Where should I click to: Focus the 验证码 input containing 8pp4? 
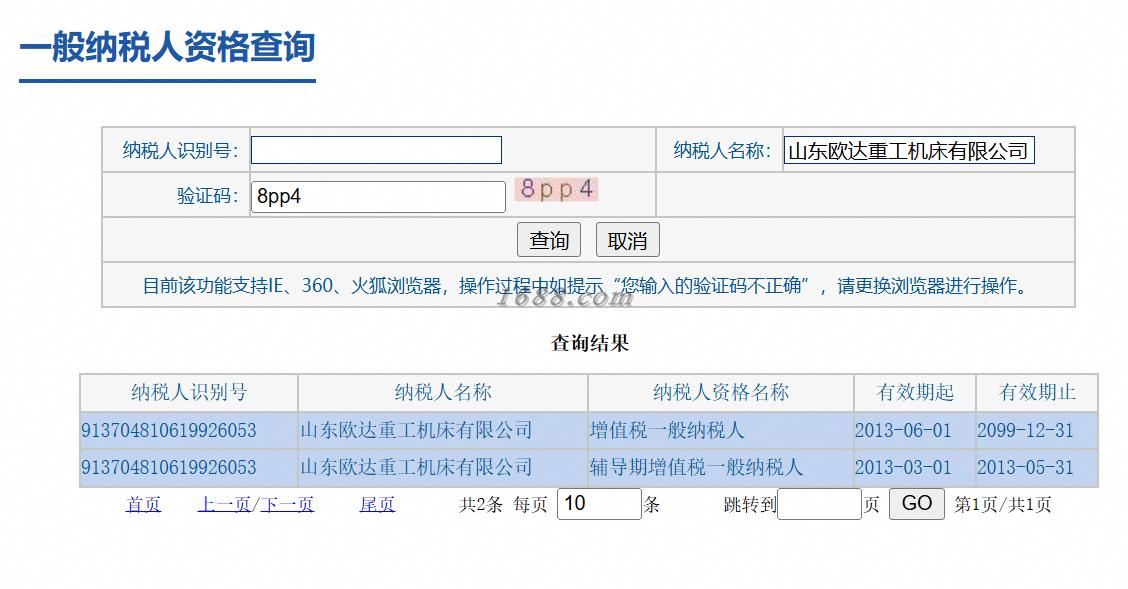(x=378, y=196)
